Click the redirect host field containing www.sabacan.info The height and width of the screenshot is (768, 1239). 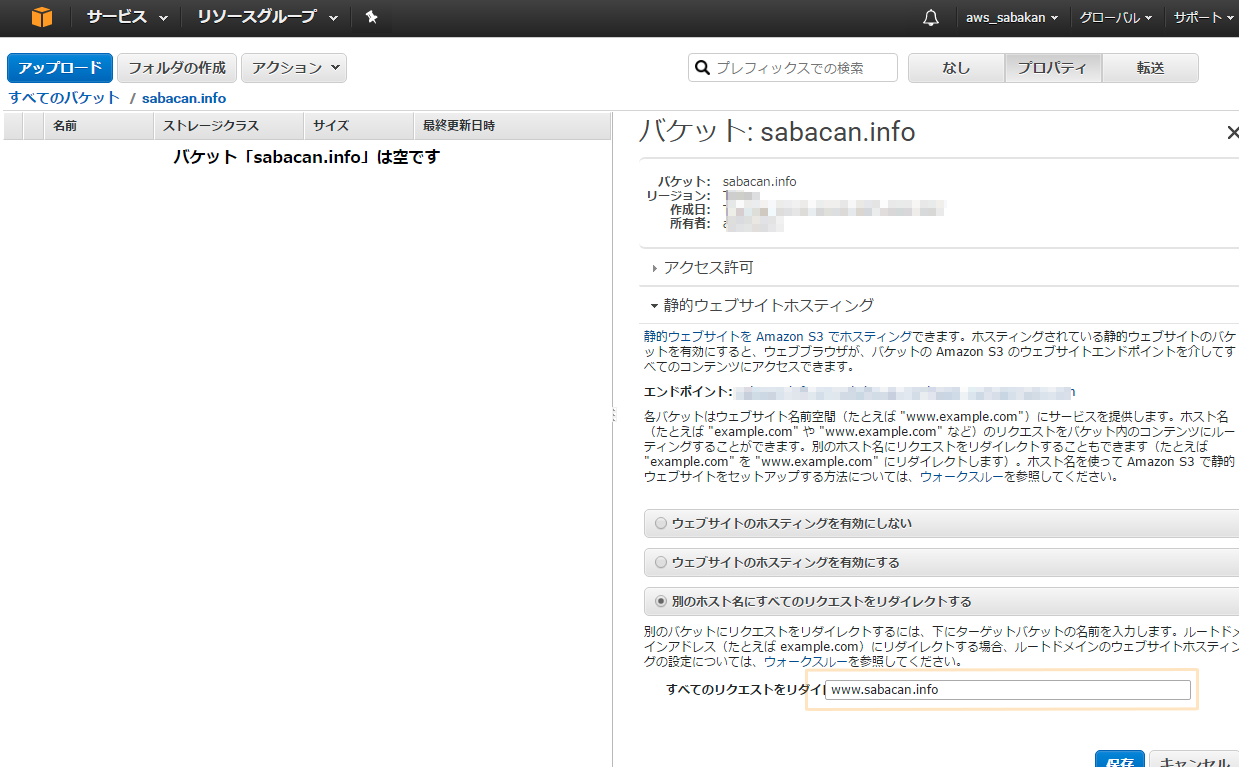[1007, 690]
